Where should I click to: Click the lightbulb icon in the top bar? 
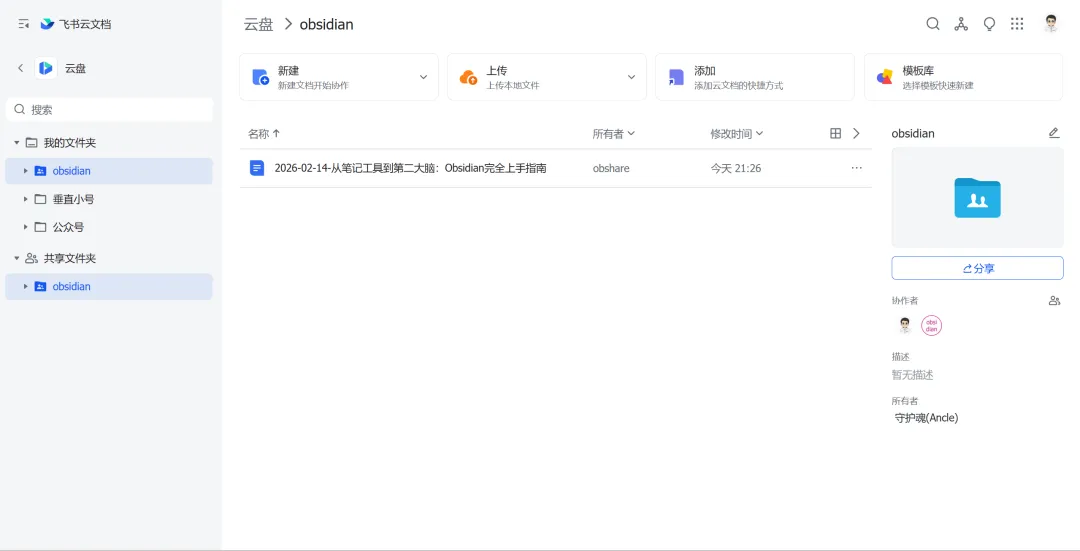(989, 24)
